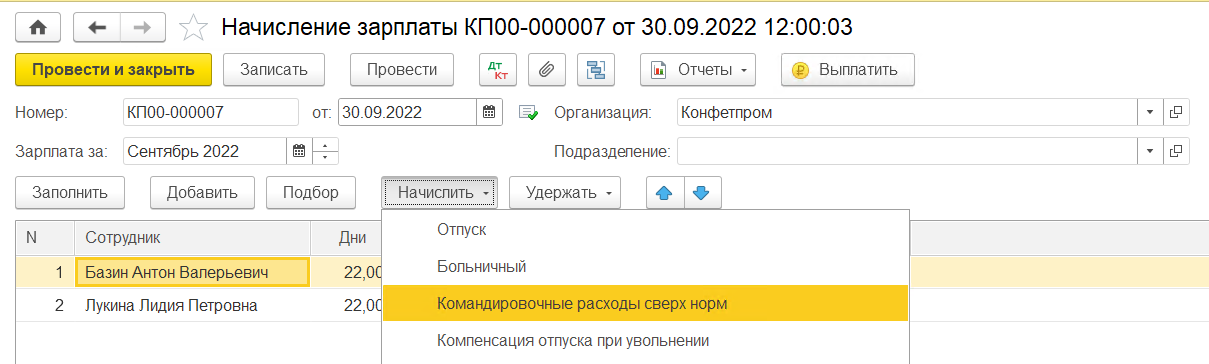Screen dimensions: 1209x364
Task: Navigate forward with the right arrow
Action: click(142, 28)
